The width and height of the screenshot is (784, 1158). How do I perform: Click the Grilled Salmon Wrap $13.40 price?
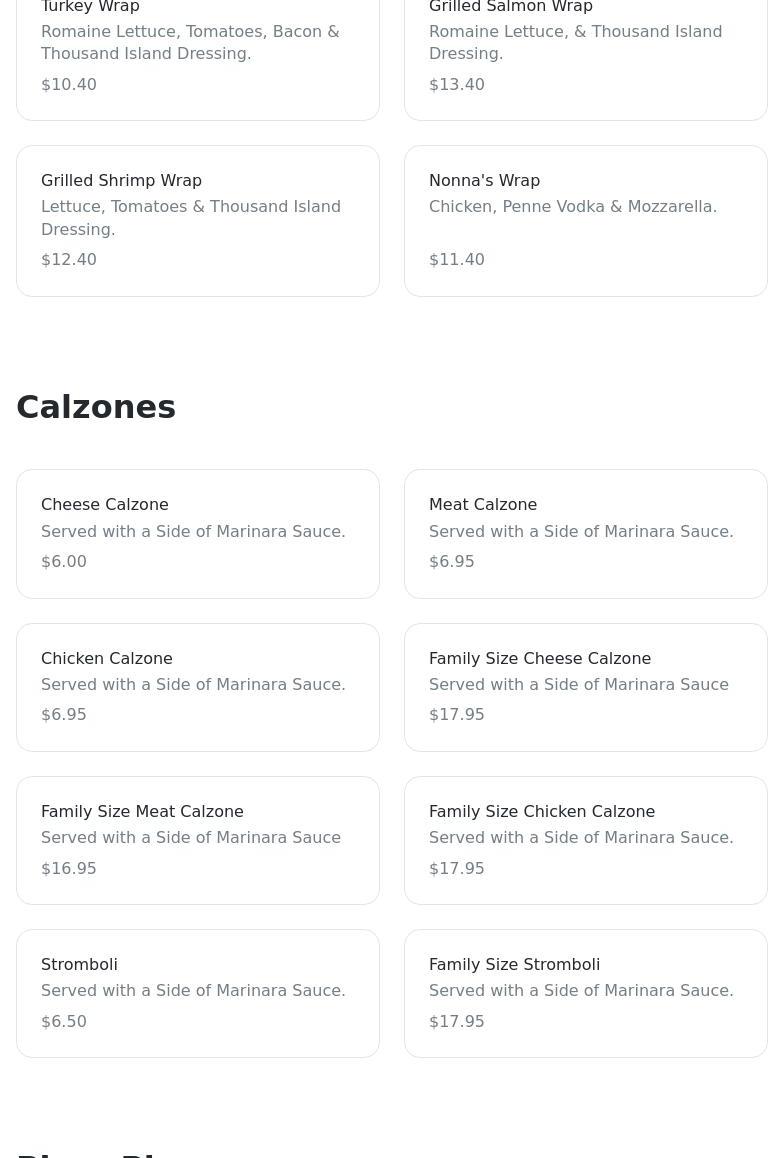(456, 85)
